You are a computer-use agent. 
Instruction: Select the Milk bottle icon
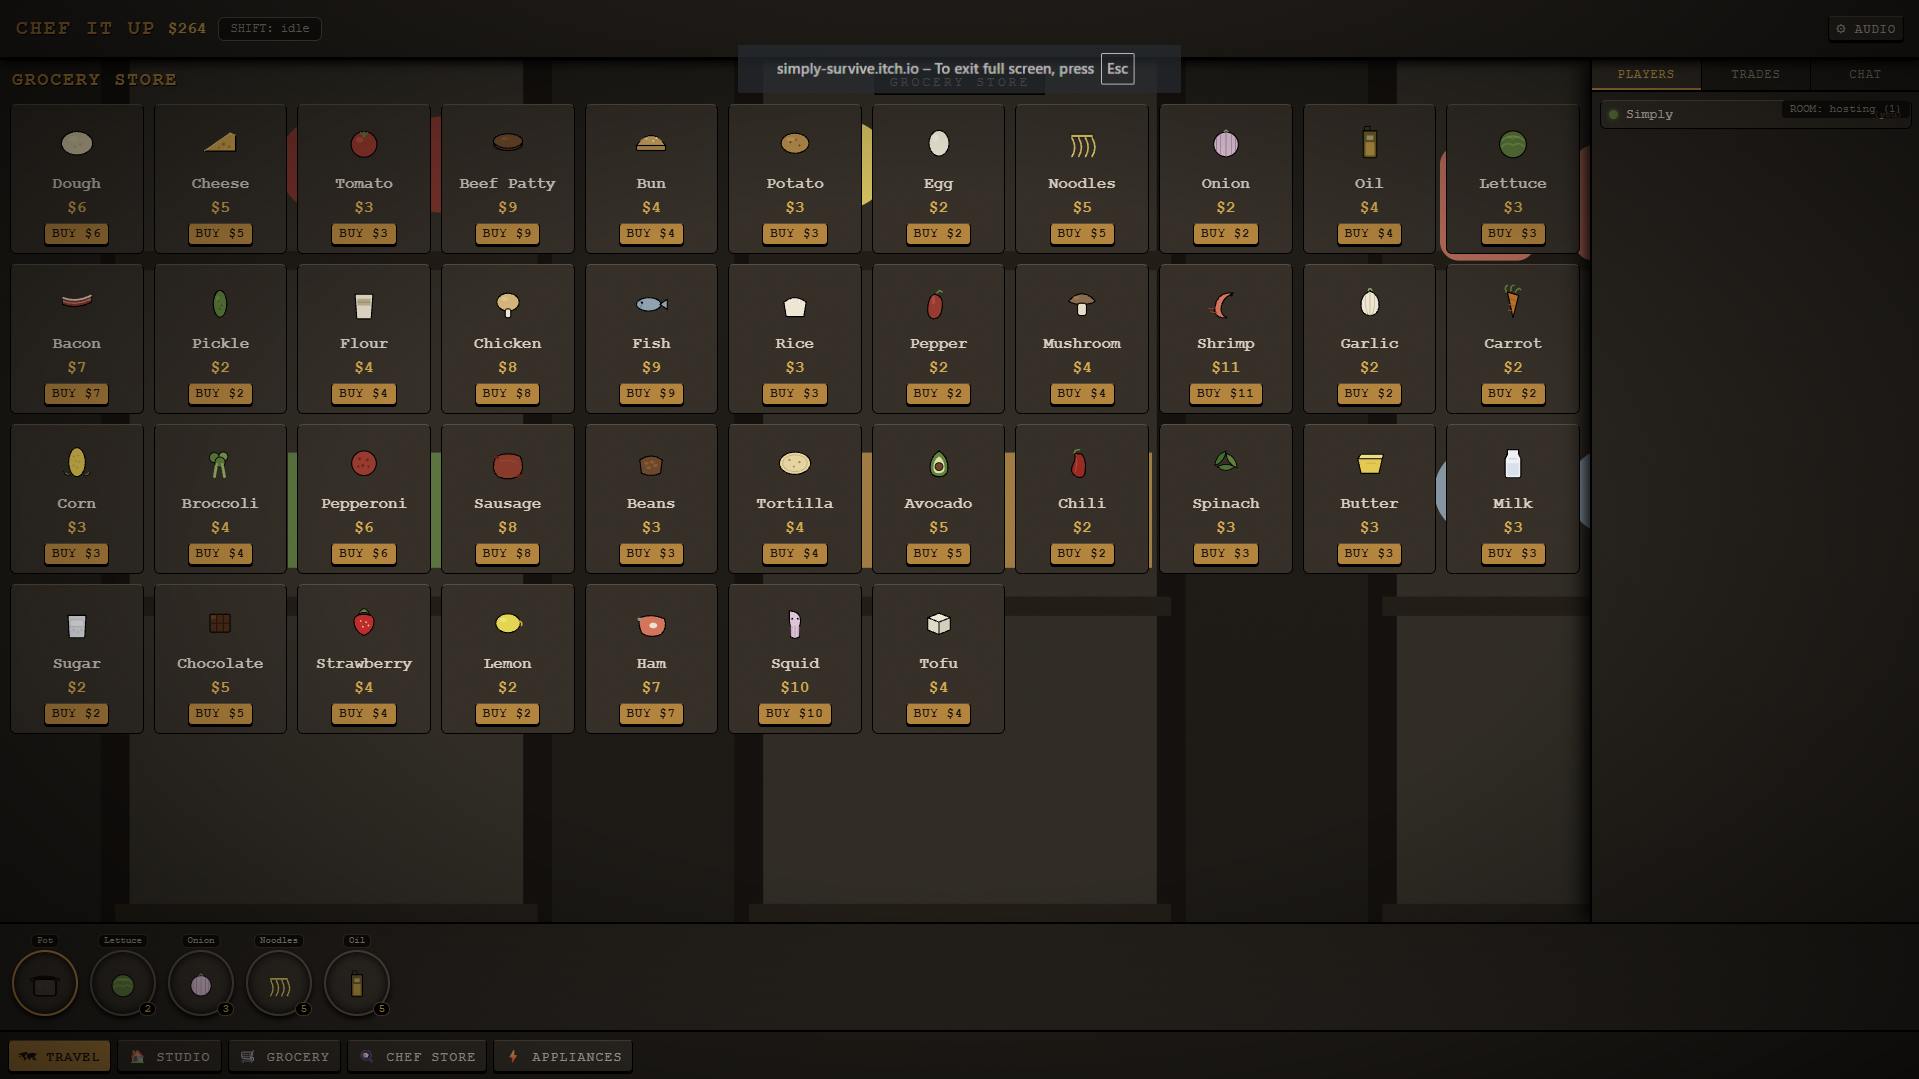(1512, 463)
